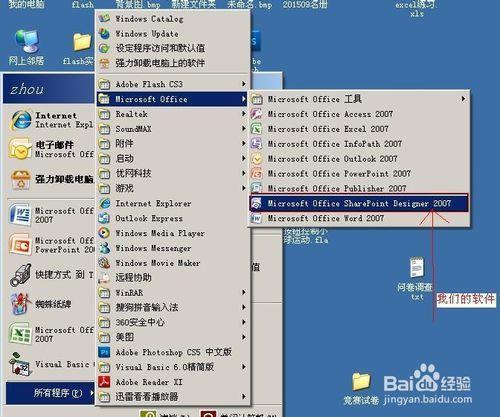Screen dimensions: 500x417
Task: Click the Excel 2007 icon in submenu
Action: (x=256, y=129)
